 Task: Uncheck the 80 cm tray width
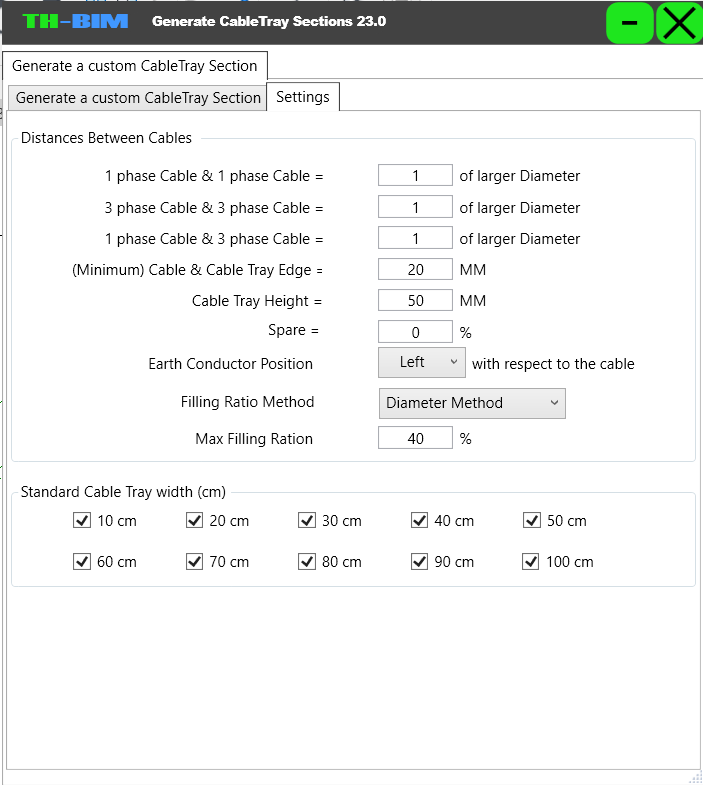point(307,561)
